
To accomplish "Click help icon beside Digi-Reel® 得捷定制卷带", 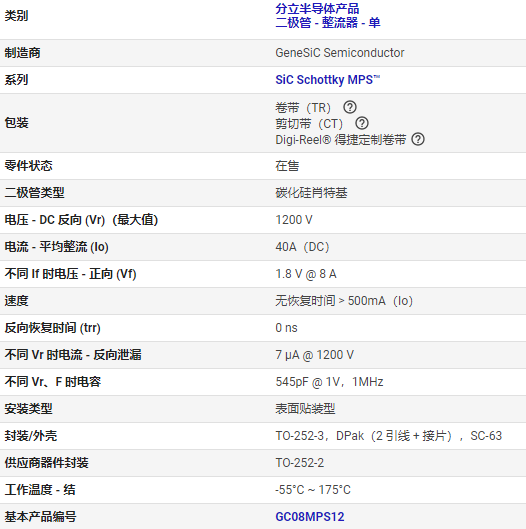I will [418, 139].
